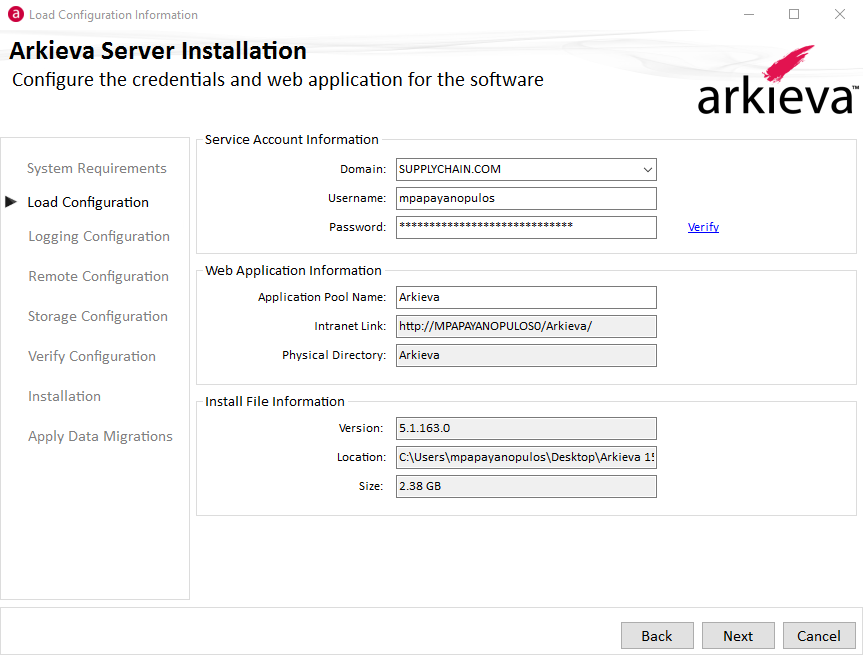Click 'Load Configuration Information' window title
The height and width of the screenshot is (655, 863).
click(x=113, y=15)
